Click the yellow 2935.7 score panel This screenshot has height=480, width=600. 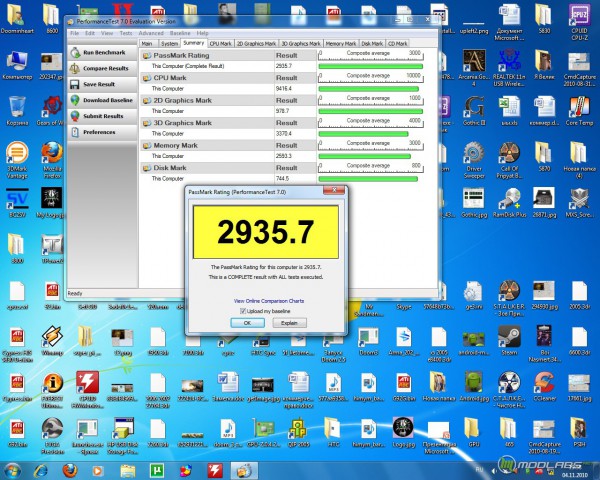tap(266, 232)
